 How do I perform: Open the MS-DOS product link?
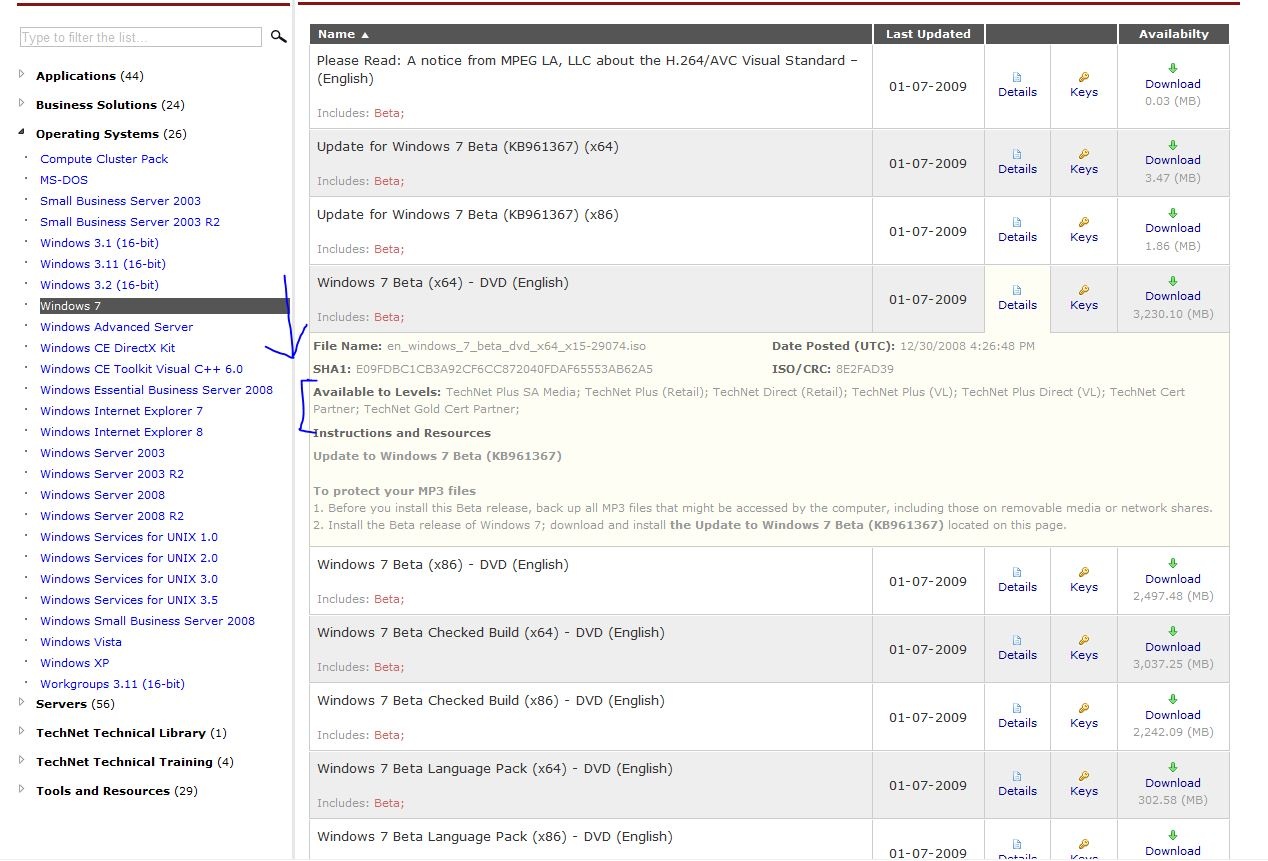coord(64,180)
